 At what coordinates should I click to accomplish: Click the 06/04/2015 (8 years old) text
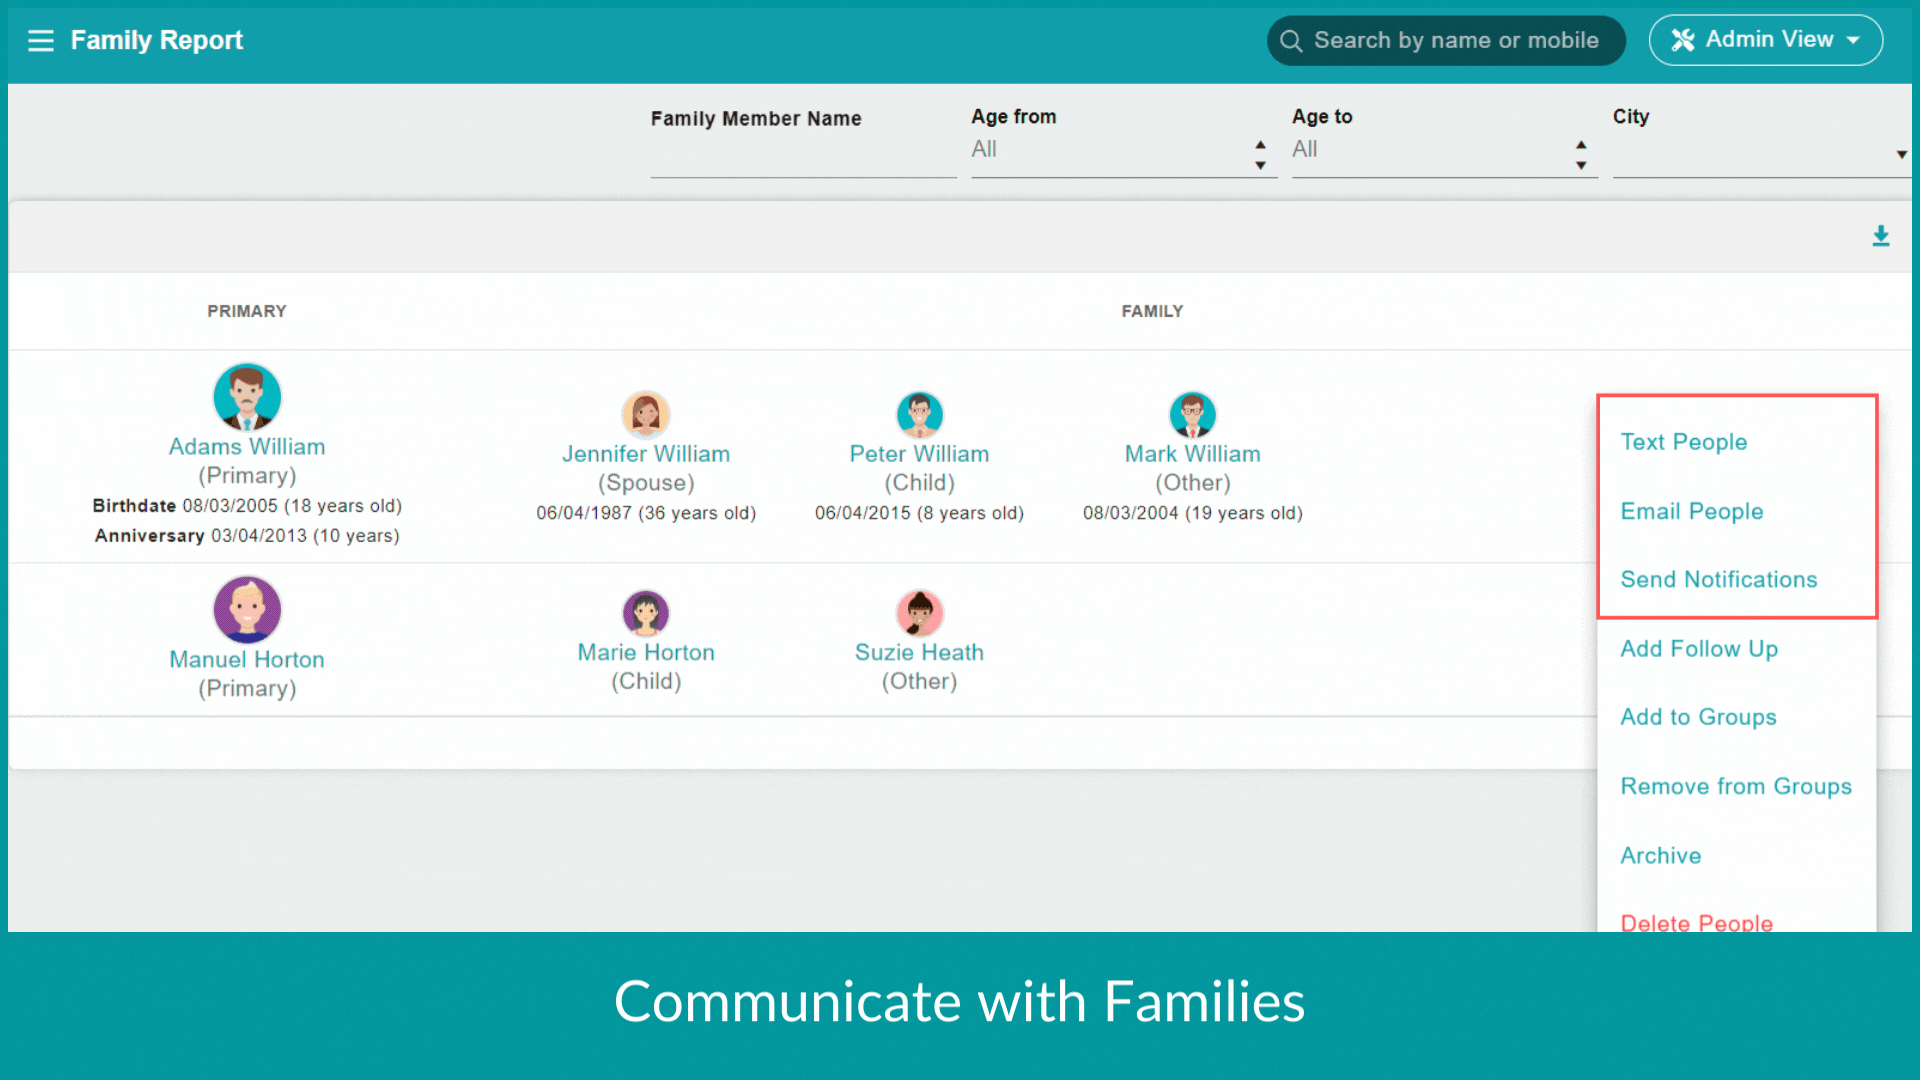[919, 513]
